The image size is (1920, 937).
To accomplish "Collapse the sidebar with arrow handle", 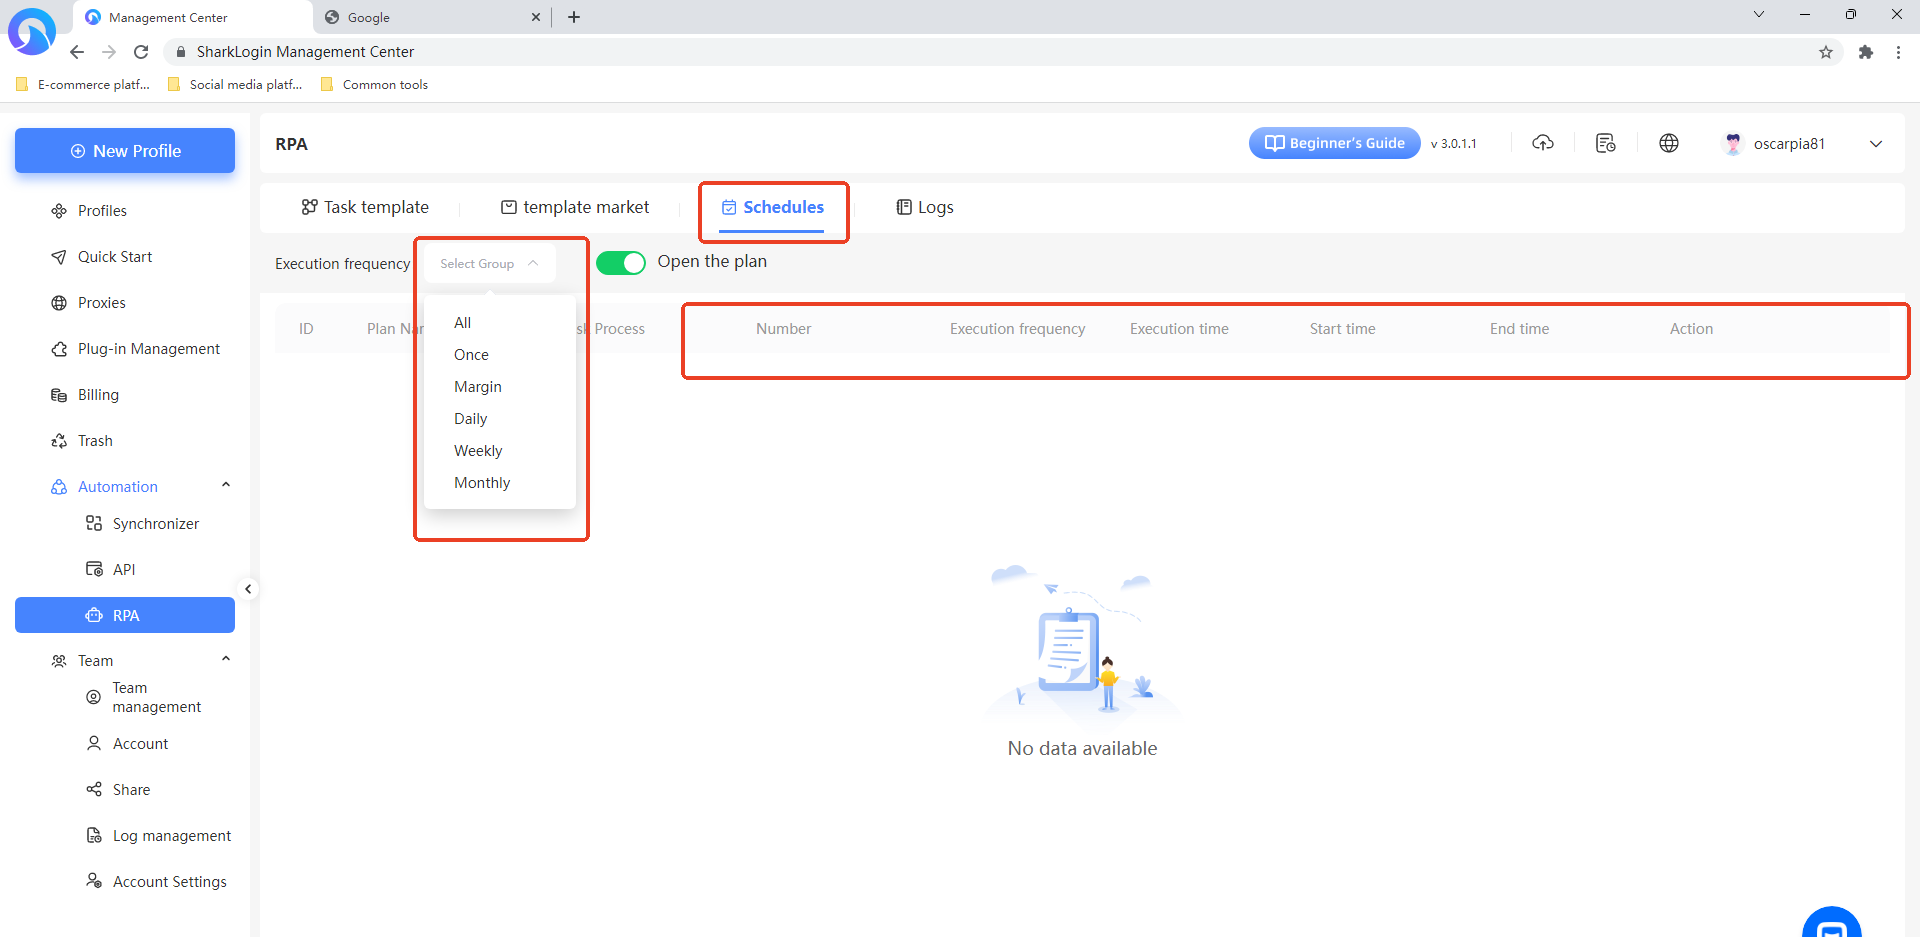I will (x=248, y=589).
